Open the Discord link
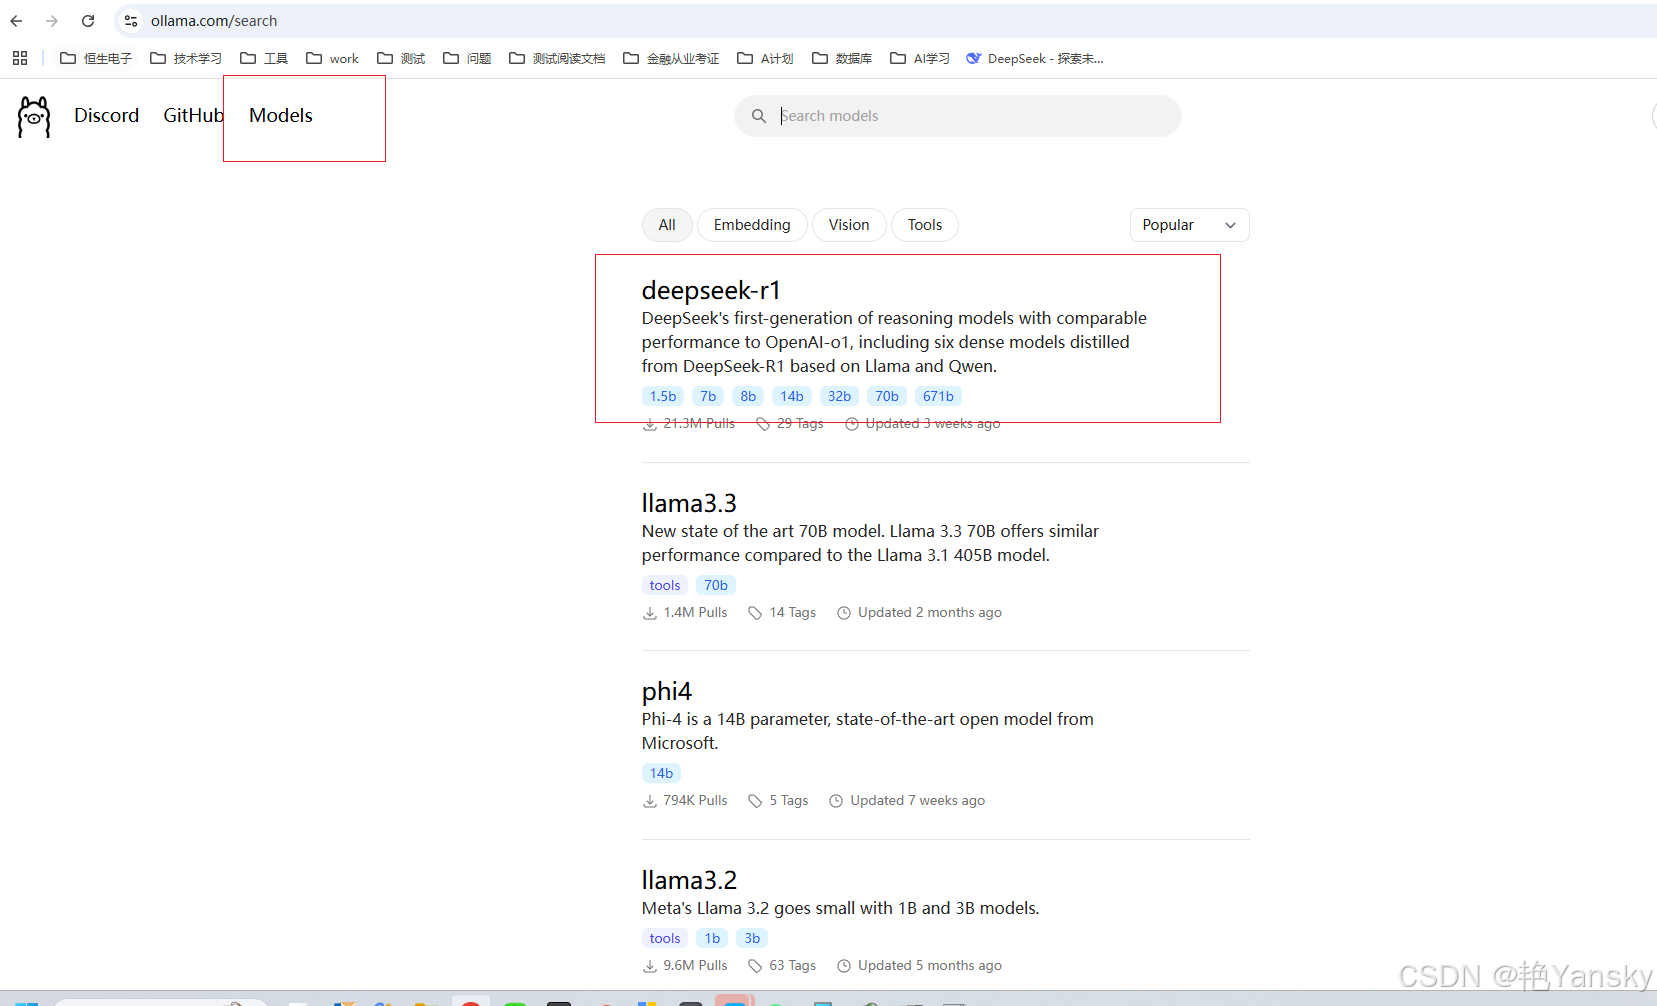The image size is (1657, 1006). pos(106,116)
